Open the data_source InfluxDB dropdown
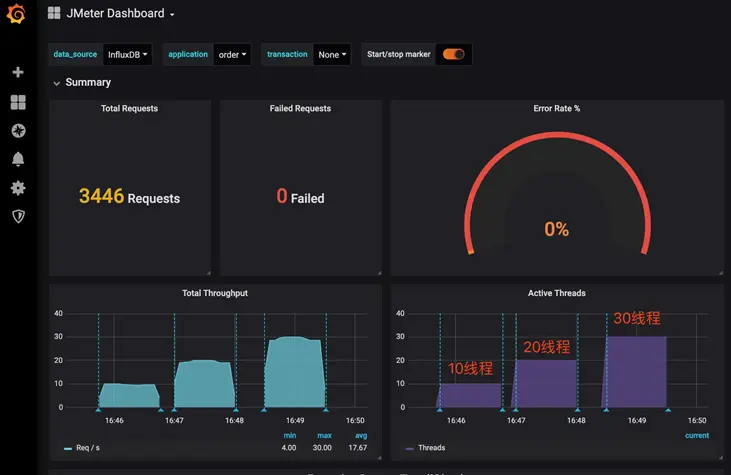This screenshot has height=475, width=731. pos(127,55)
